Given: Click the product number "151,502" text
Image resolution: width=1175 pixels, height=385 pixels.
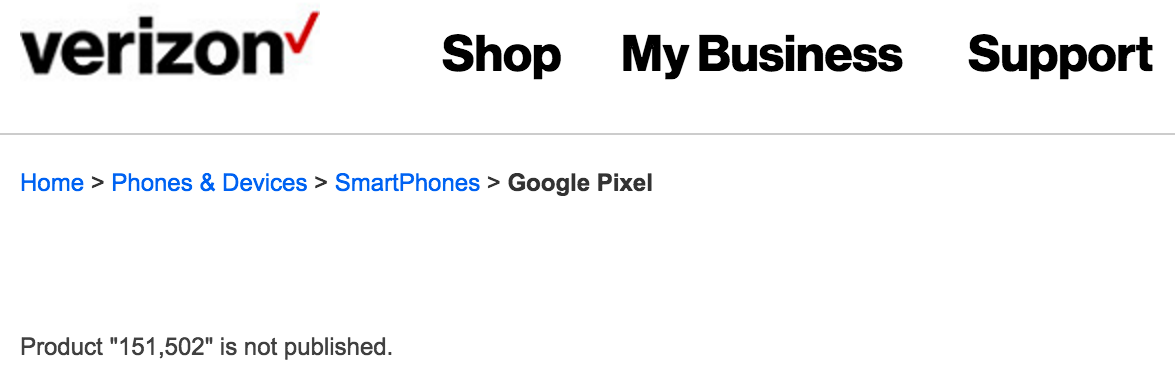Looking at the screenshot, I should coord(161,348).
